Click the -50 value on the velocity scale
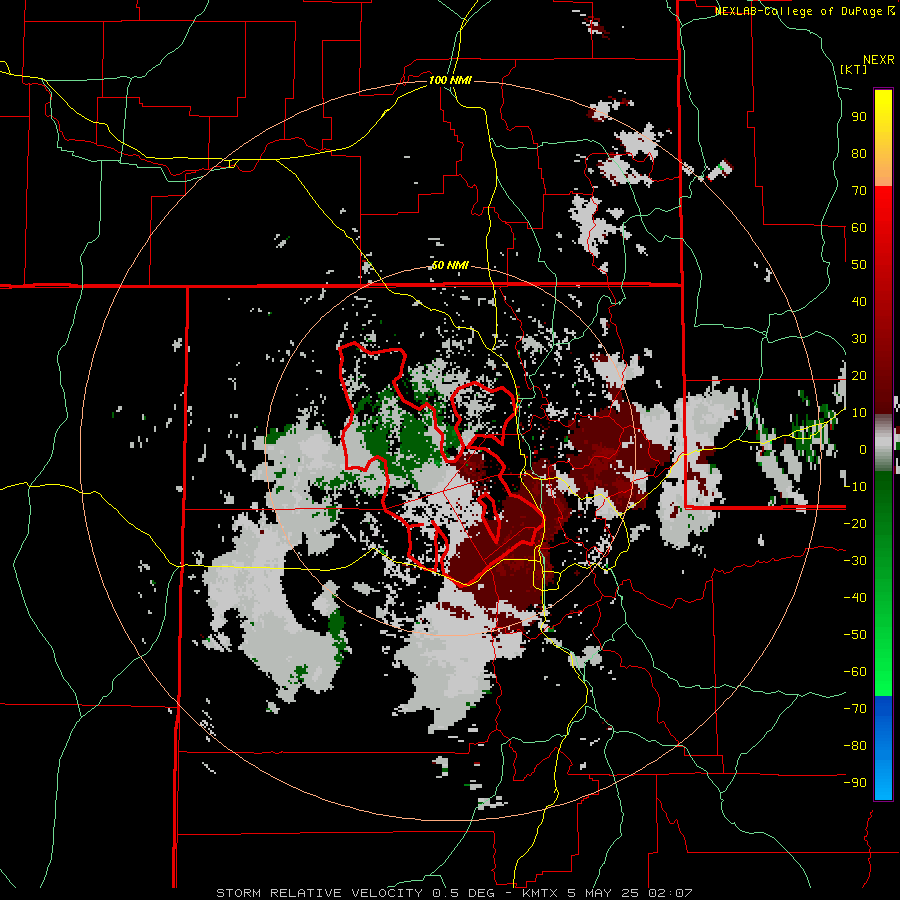 855,634
